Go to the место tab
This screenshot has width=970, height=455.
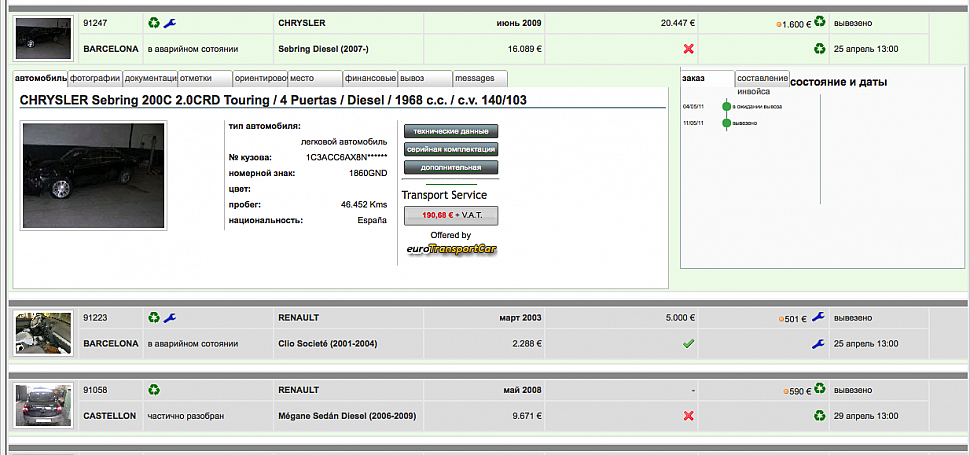coord(315,79)
